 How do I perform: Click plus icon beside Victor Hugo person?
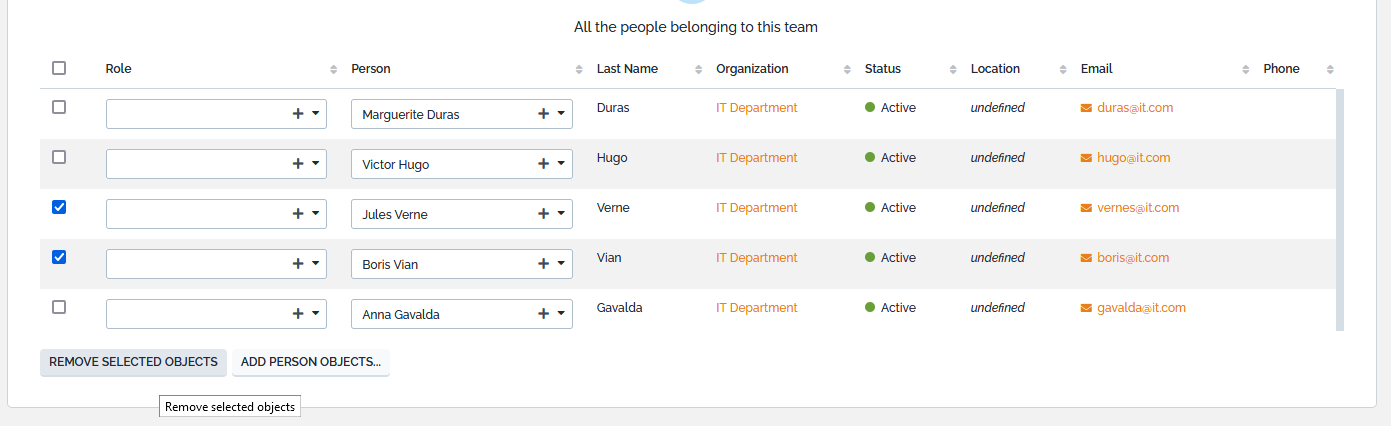pyautogui.click(x=544, y=164)
